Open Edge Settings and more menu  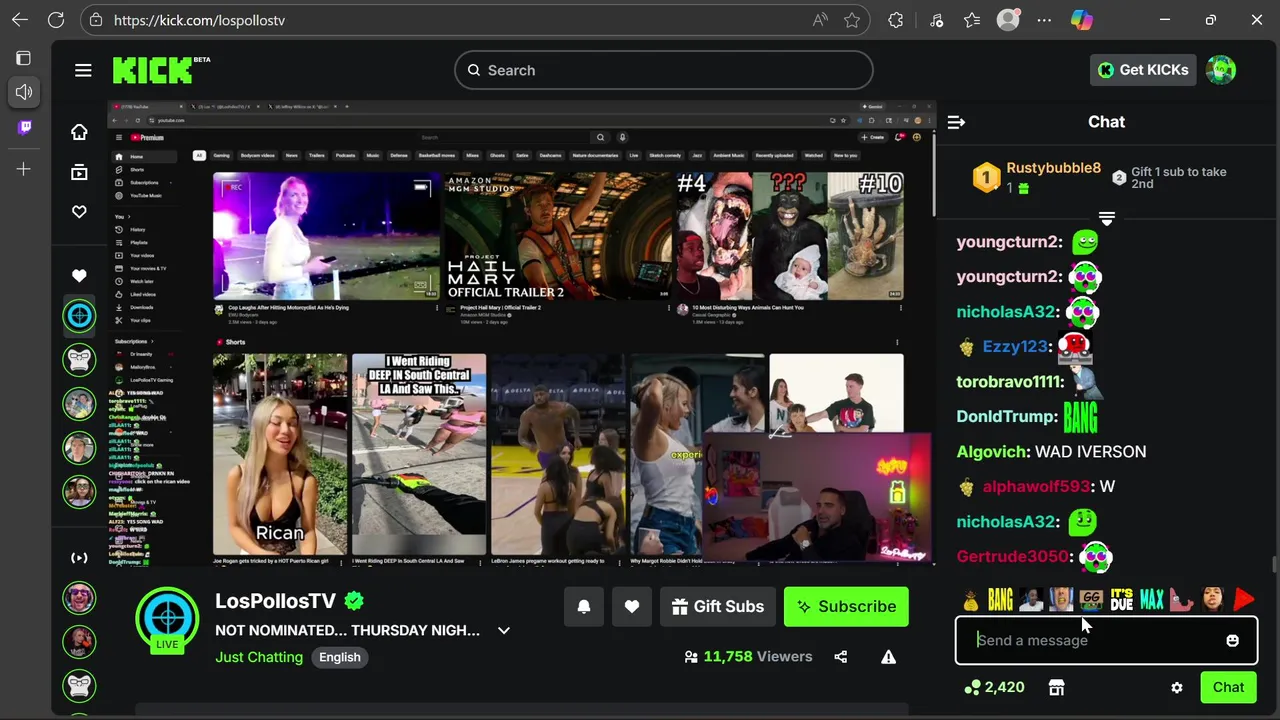(x=1044, y=20)
